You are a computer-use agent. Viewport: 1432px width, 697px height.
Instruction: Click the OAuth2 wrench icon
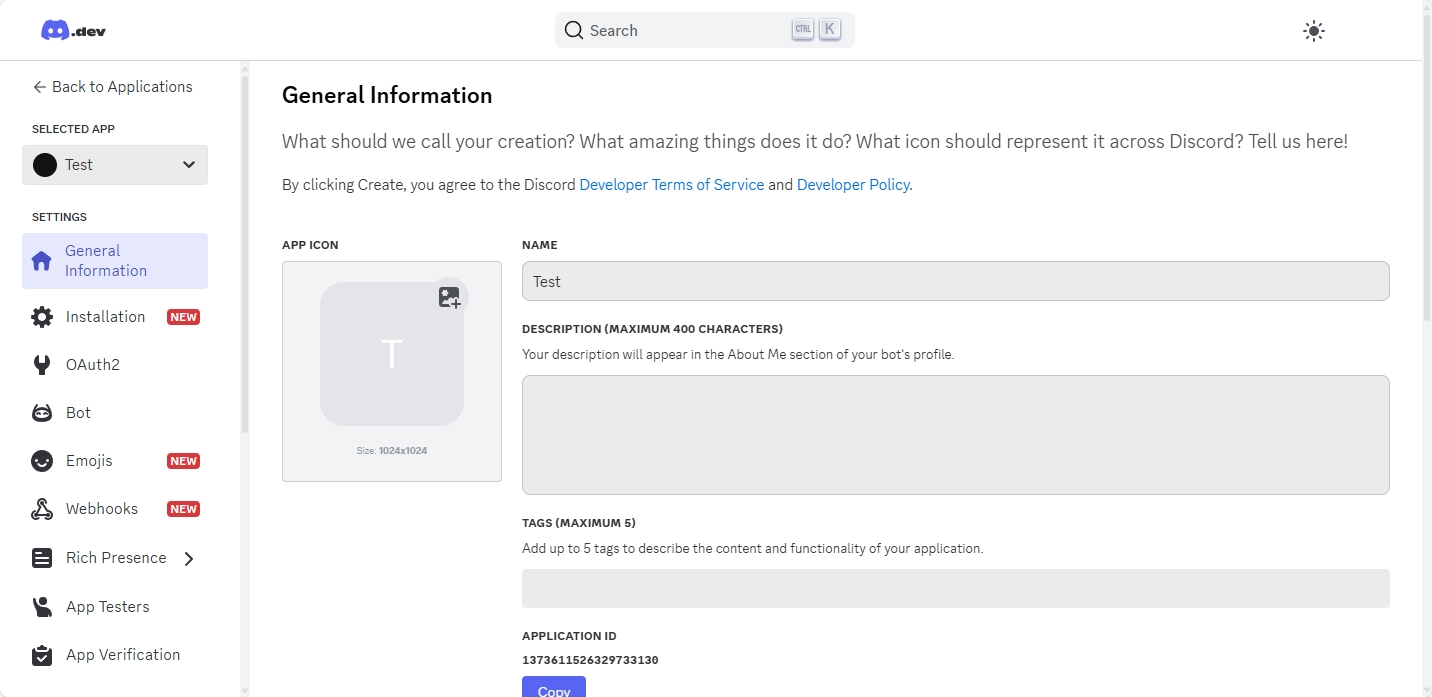(x=42, y=365)
